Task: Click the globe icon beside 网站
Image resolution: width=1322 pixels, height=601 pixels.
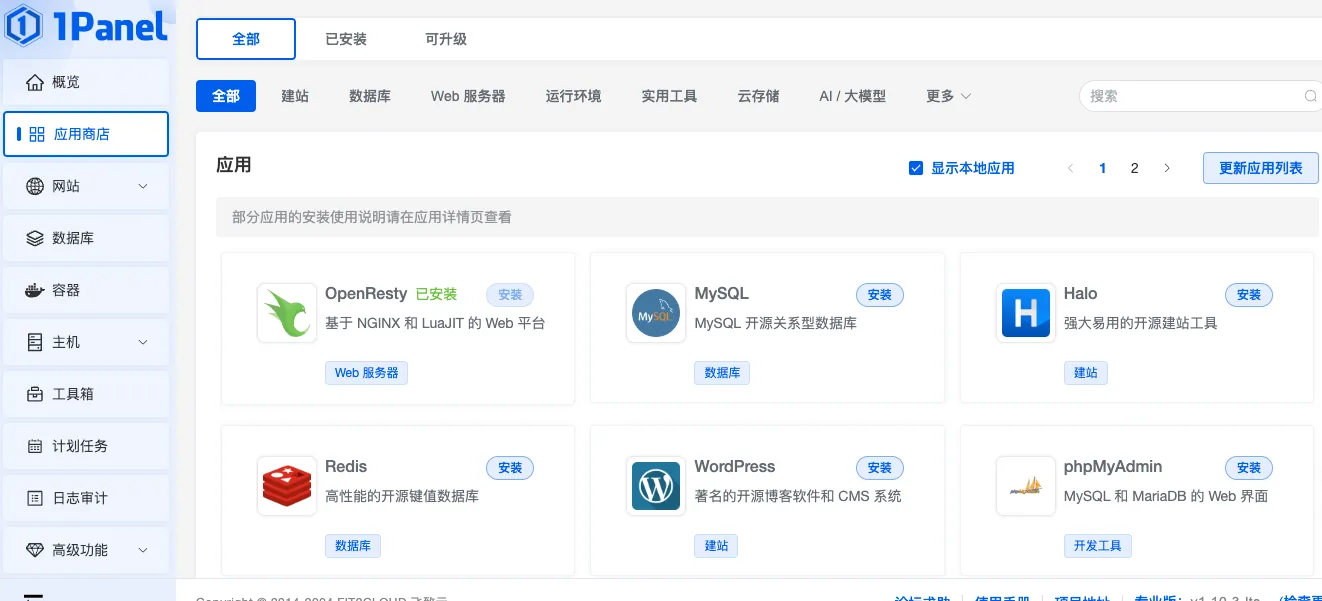Action: coord(35,186)
